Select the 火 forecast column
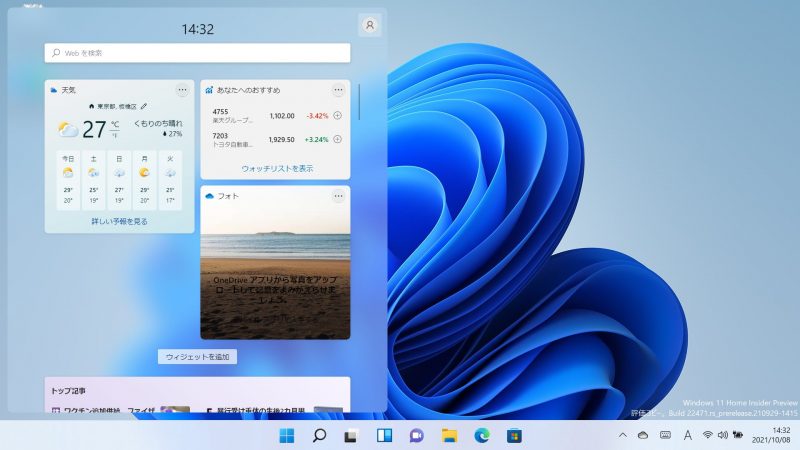The image size is (800, 450). click(170, 180)
